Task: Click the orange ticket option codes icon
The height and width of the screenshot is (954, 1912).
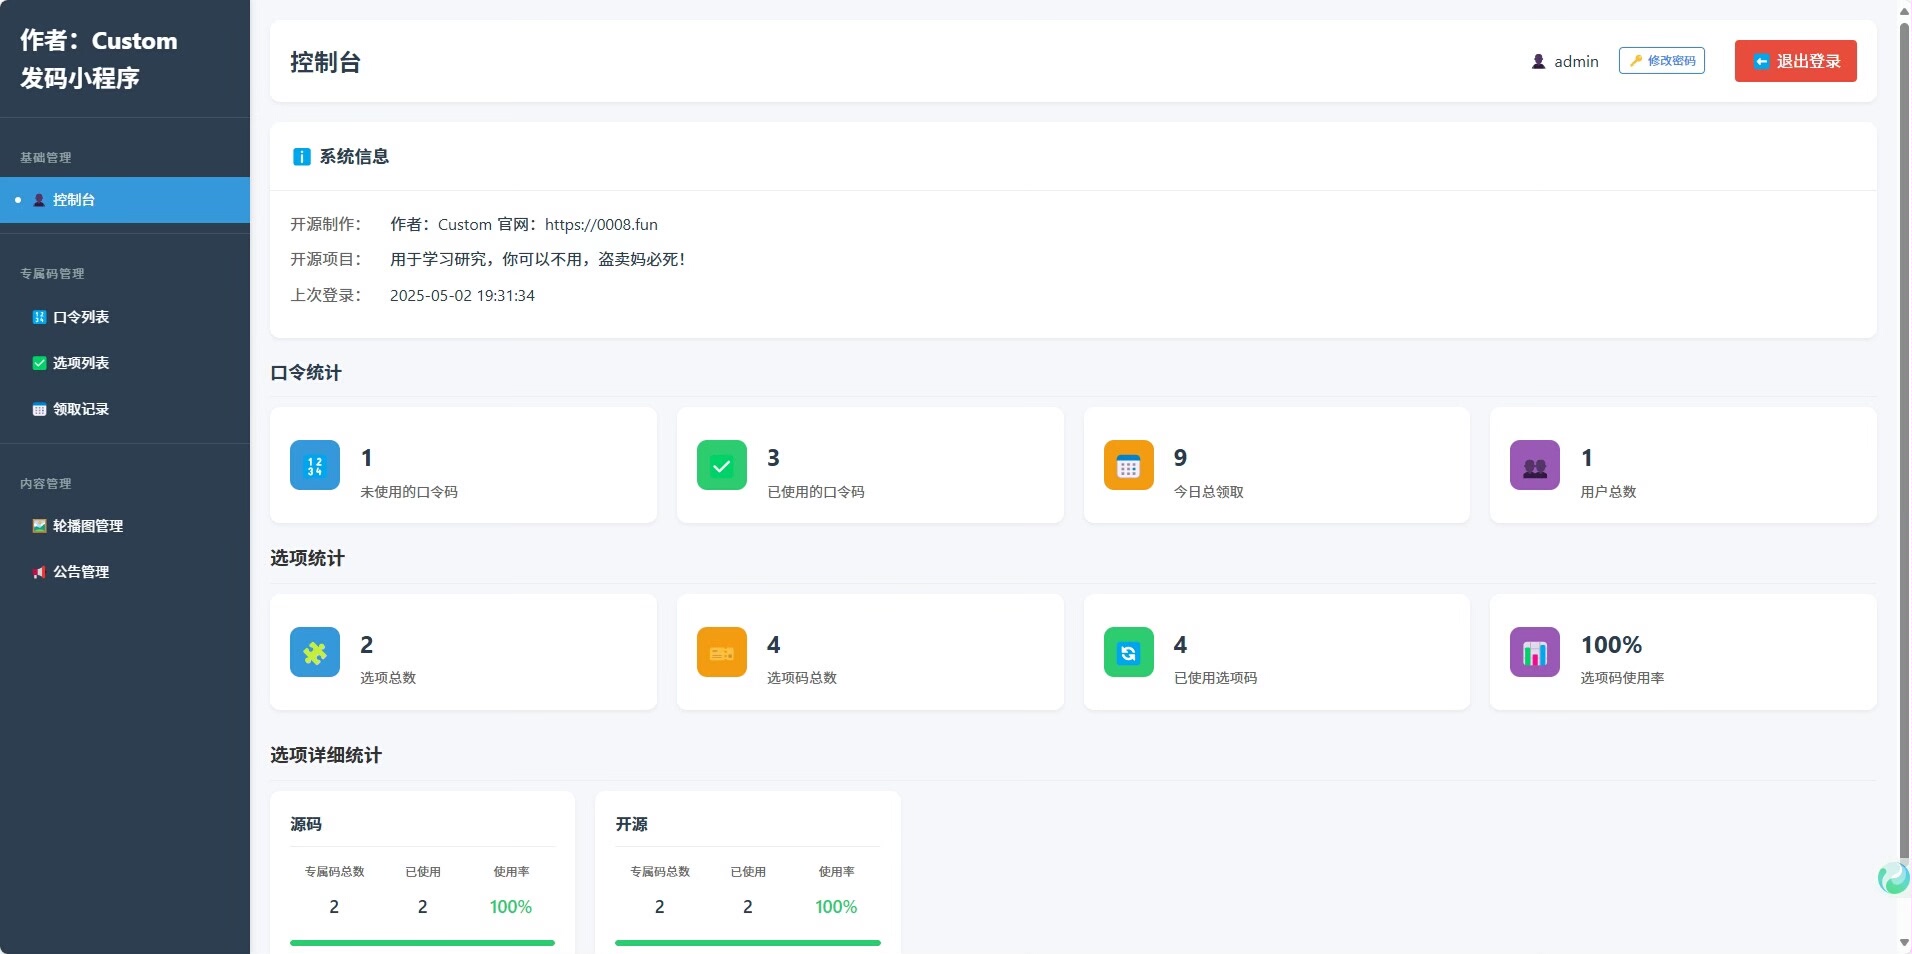Action: pyautogui.click(x=721, y=652)
